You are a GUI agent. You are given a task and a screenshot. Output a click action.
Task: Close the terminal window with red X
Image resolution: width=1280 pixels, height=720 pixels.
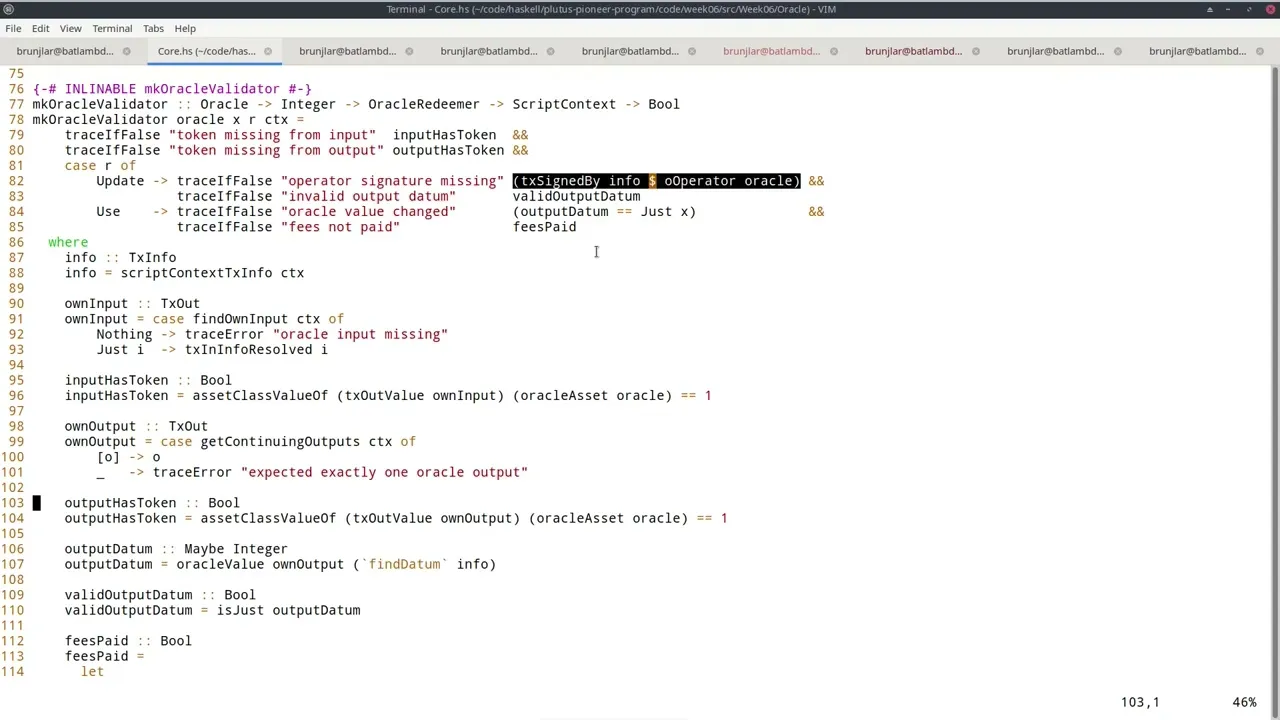pos(1269,9)
